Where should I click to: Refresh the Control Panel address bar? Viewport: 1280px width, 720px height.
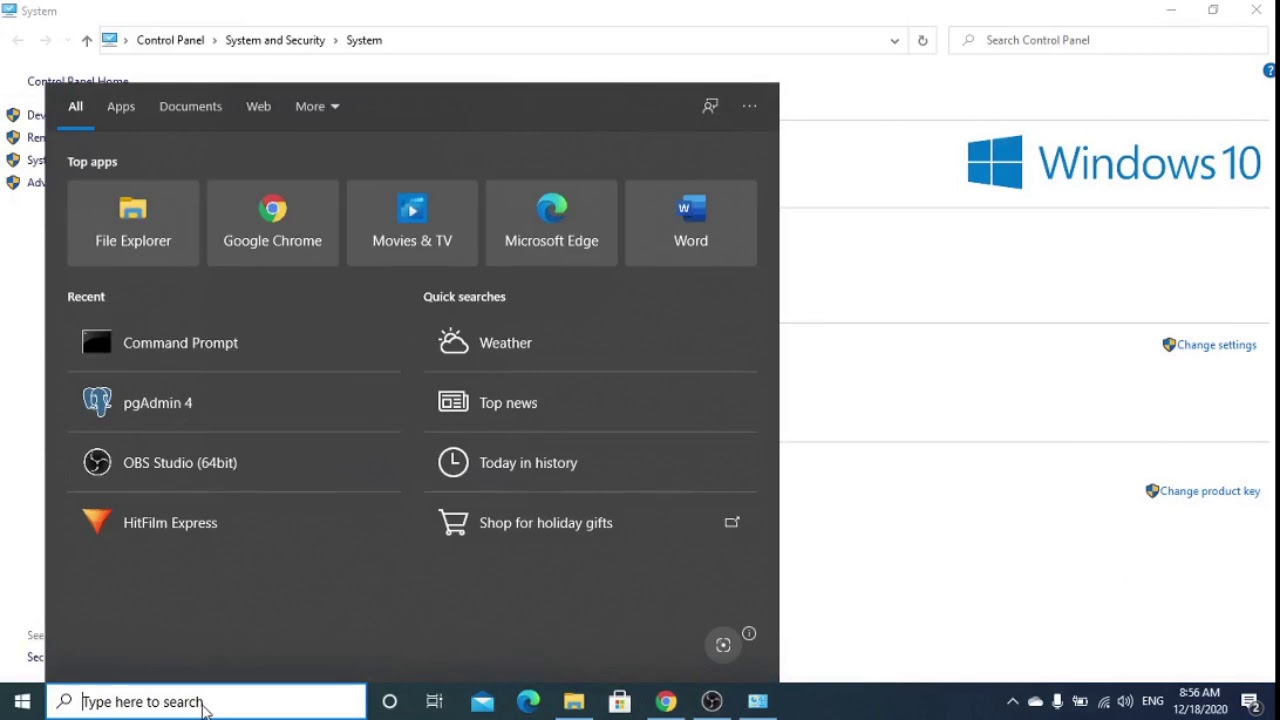pyautogui.click(x=922, y=41)
